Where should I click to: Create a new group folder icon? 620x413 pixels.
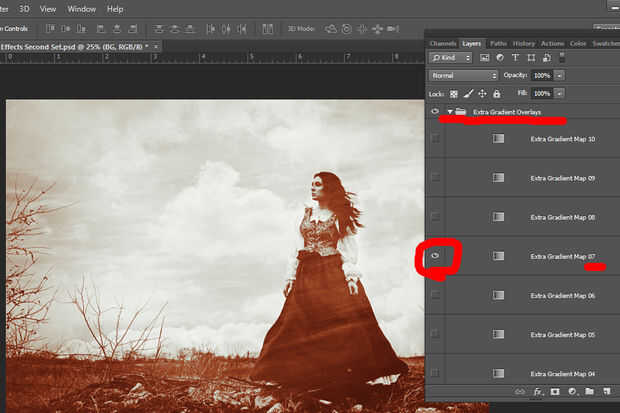tap(589, 391)
